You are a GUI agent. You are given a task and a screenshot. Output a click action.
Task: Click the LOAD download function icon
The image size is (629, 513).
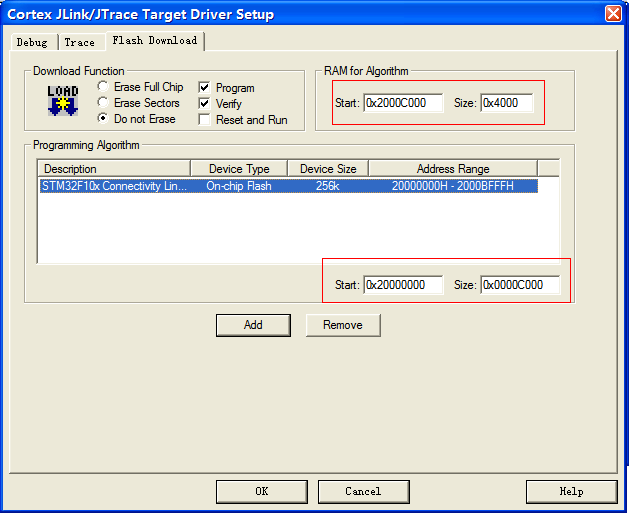(63, 100)
